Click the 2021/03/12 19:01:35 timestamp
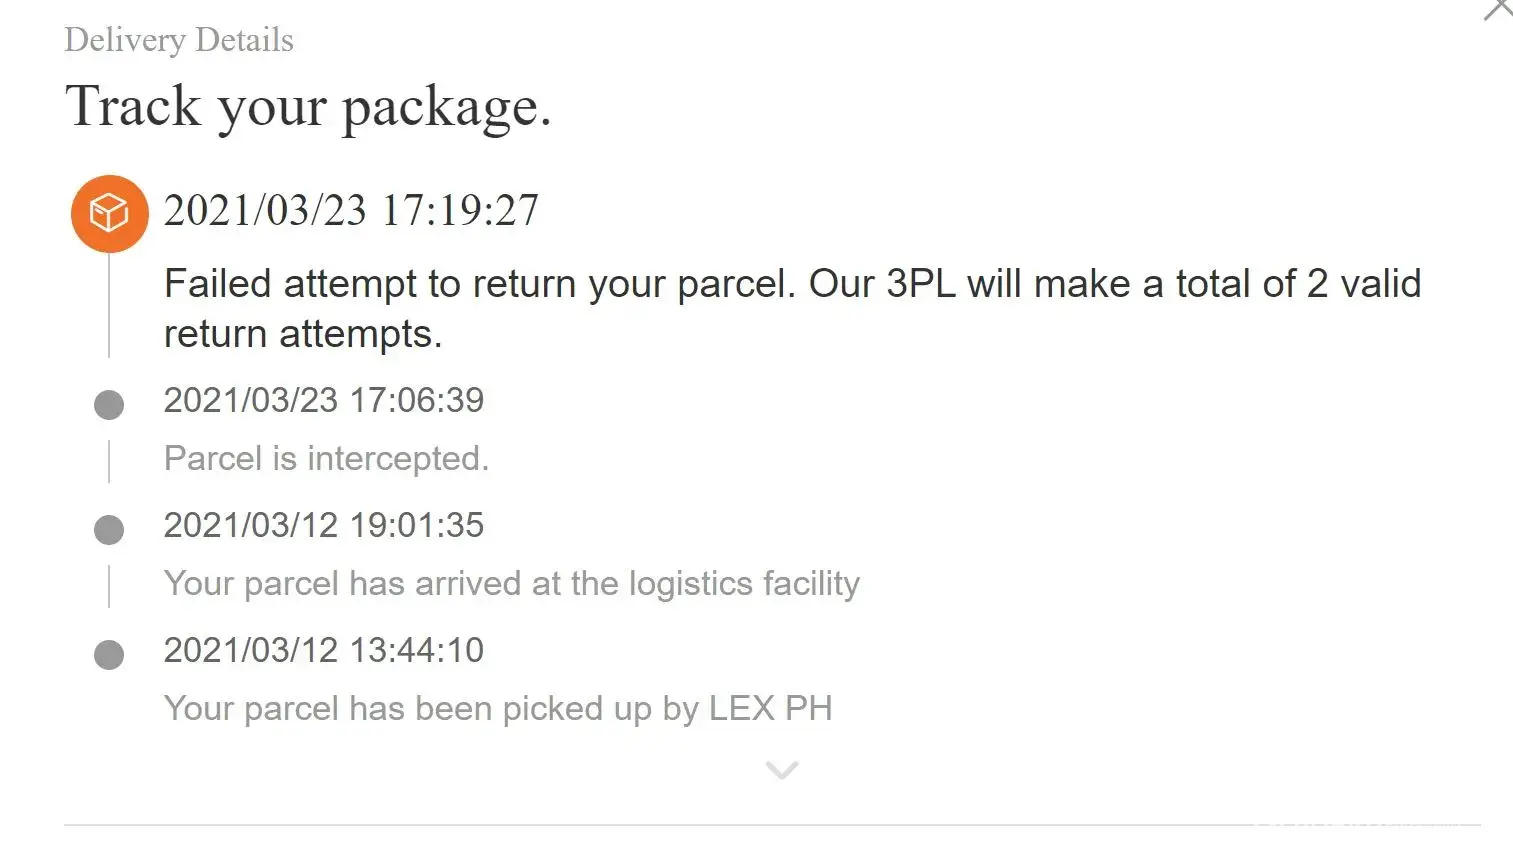Viewport: 1513px width, 853px height. 323,525
